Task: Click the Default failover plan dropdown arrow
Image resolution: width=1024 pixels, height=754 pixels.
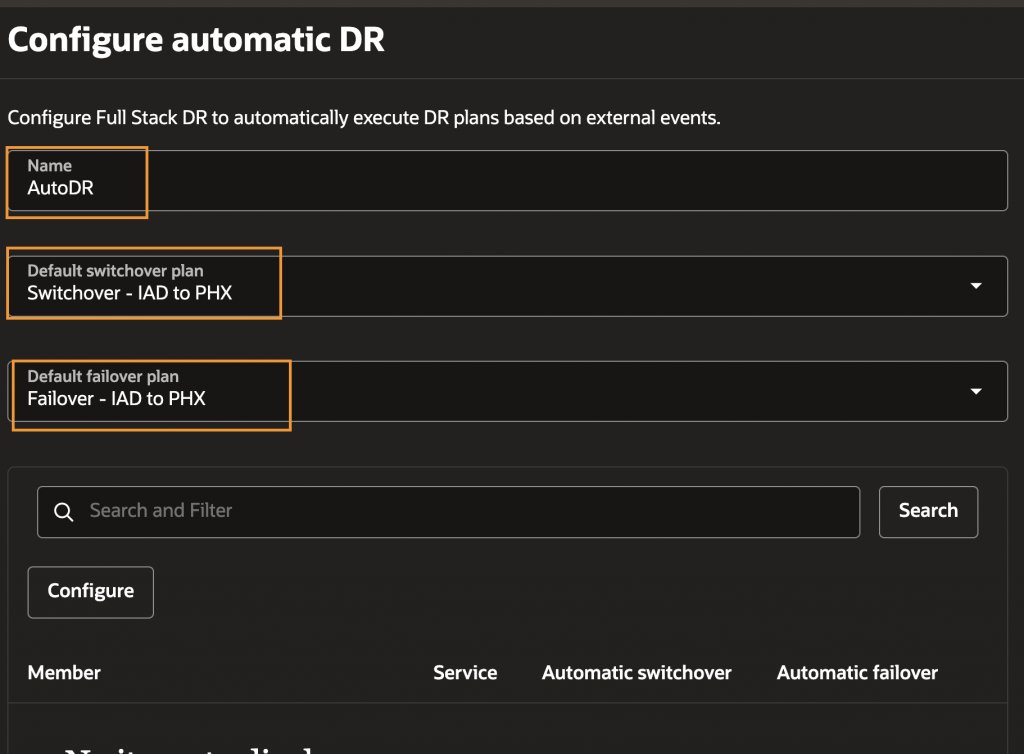Action: click(976, 391)
